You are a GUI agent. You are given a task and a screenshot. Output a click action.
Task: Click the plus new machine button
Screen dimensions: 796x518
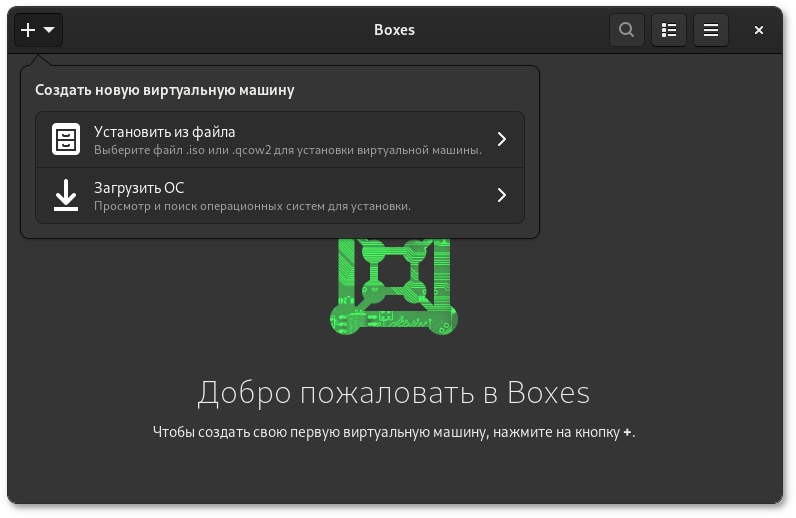point(38,30)
